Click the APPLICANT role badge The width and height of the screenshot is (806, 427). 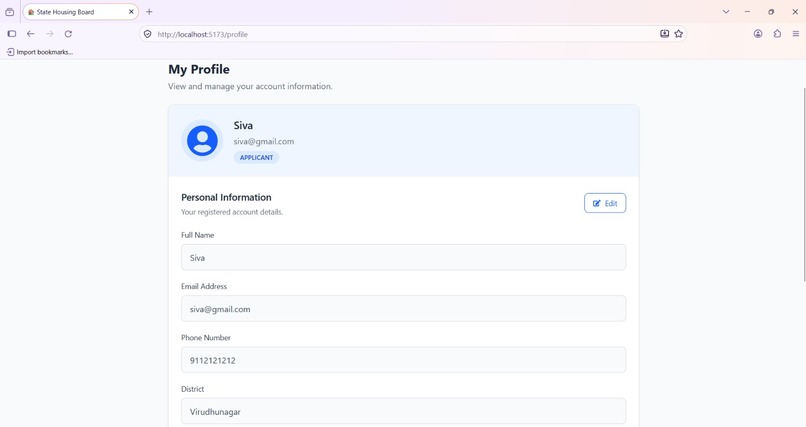pos(256,158)
